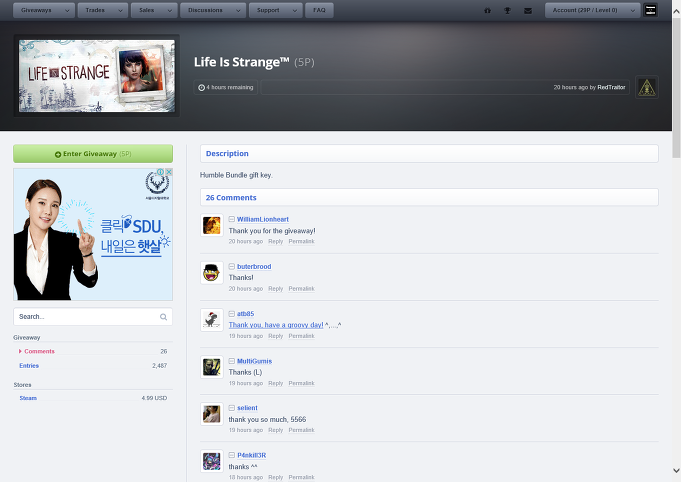
Task: Open MultiGumis's avatar
Action: pos(212,367)
